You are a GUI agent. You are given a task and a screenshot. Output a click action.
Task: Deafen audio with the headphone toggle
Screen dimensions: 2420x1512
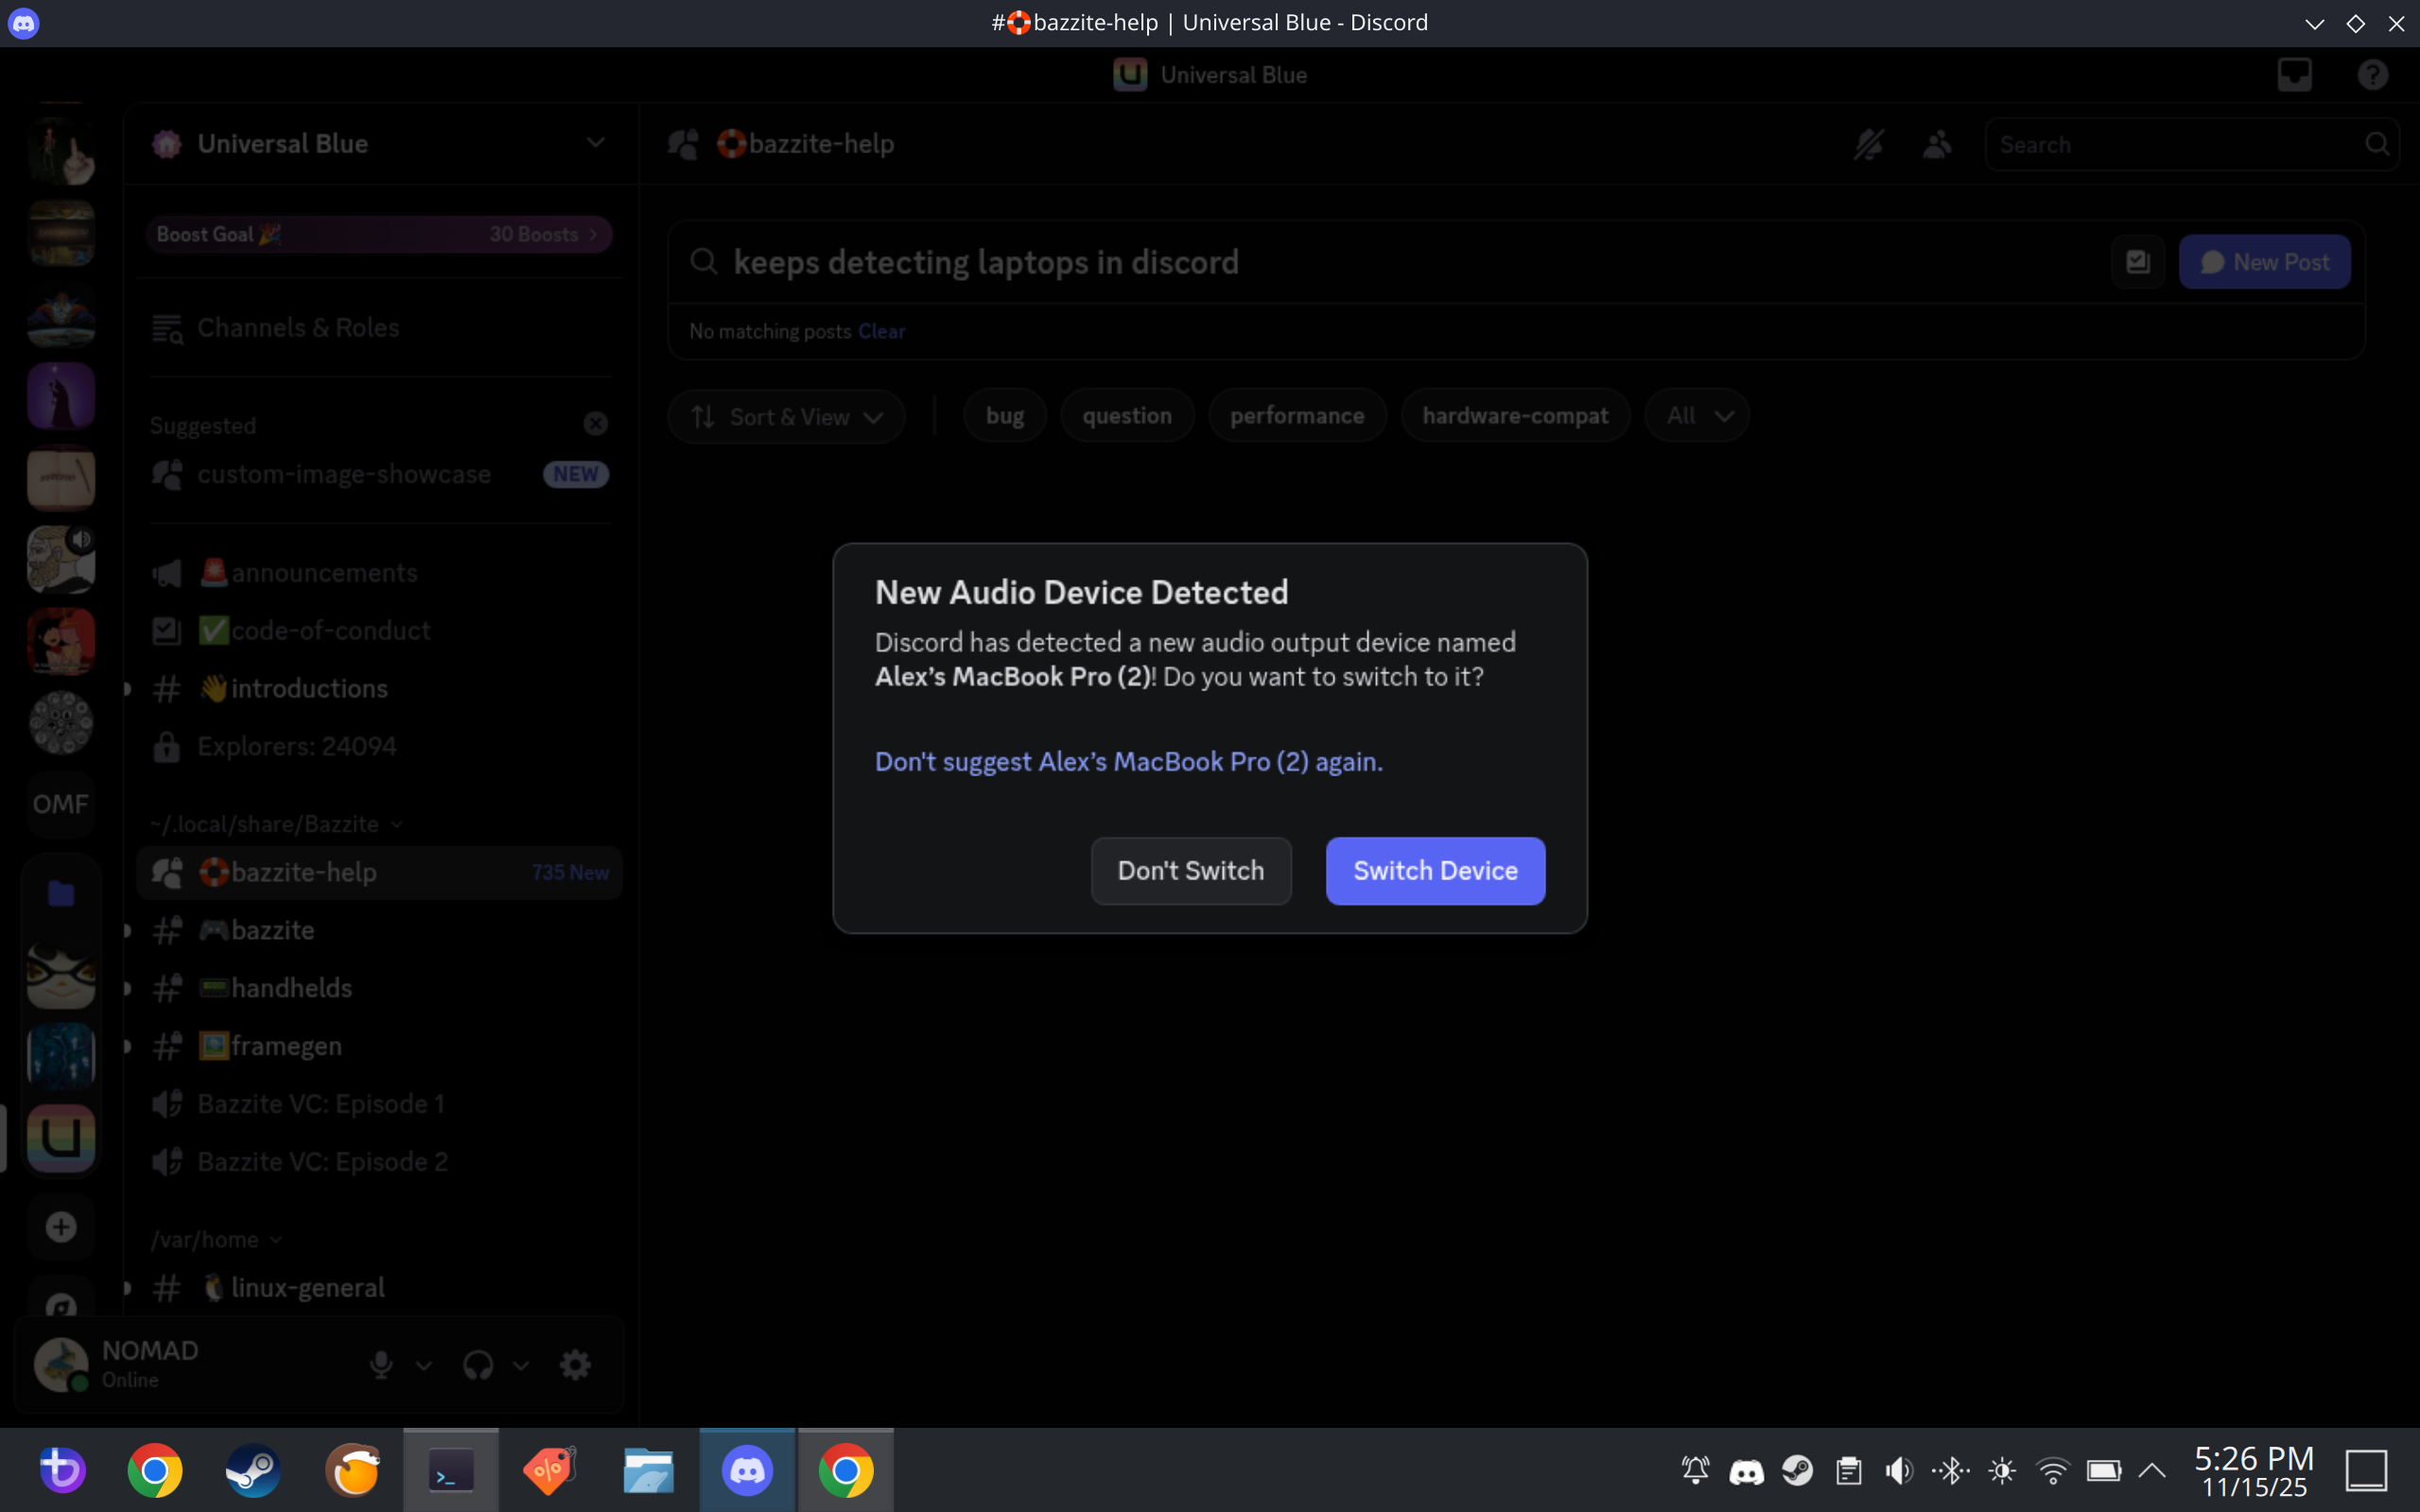(478, 1363)
